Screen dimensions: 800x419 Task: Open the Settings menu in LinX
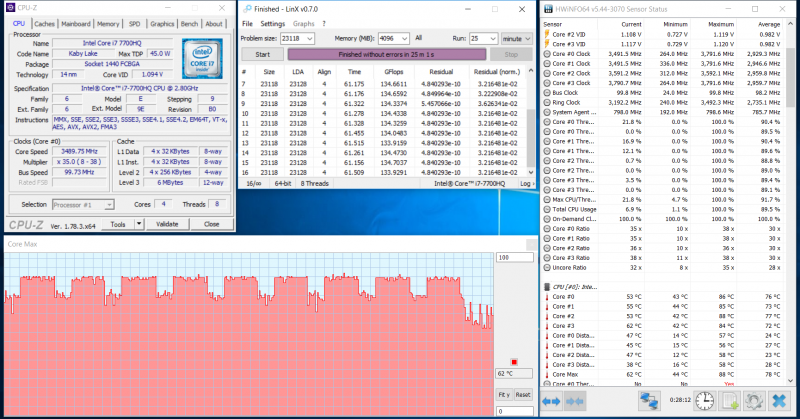coord(272,23)
